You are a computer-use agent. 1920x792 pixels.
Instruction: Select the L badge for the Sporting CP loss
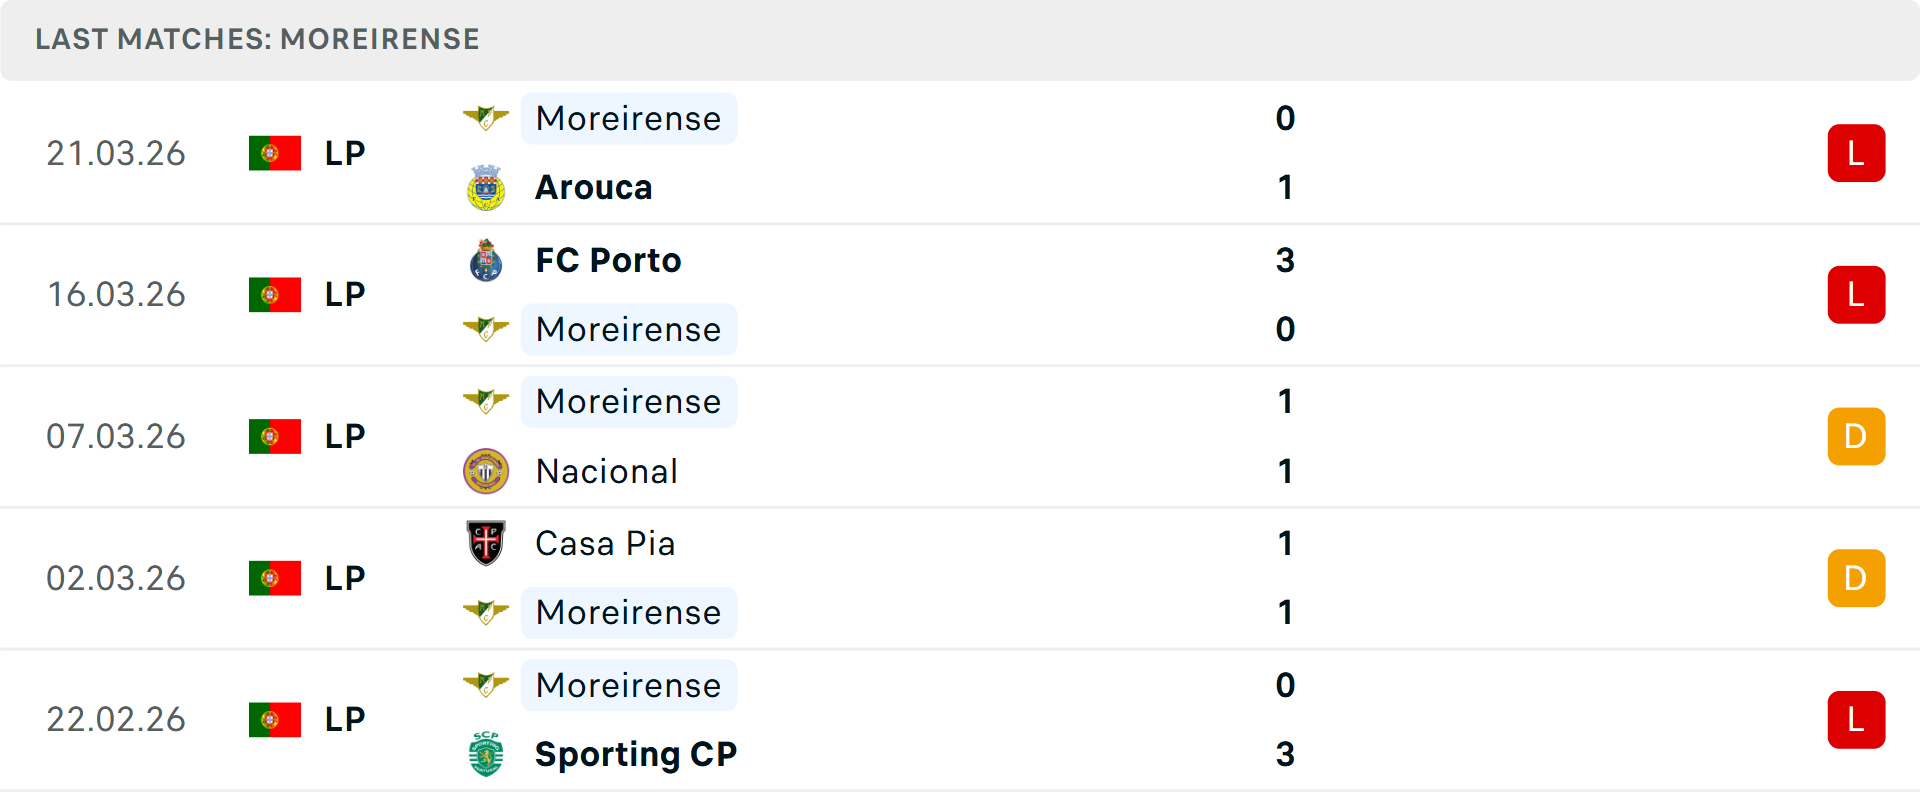point(1857,719)
